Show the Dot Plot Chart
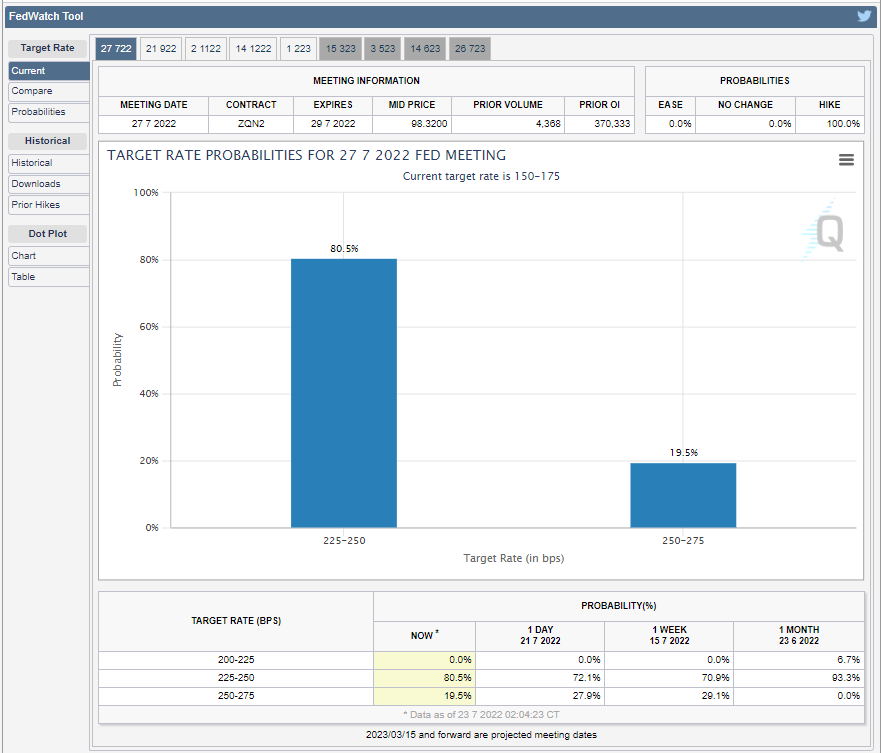881x753 pixels. click(x=48, y=256)
